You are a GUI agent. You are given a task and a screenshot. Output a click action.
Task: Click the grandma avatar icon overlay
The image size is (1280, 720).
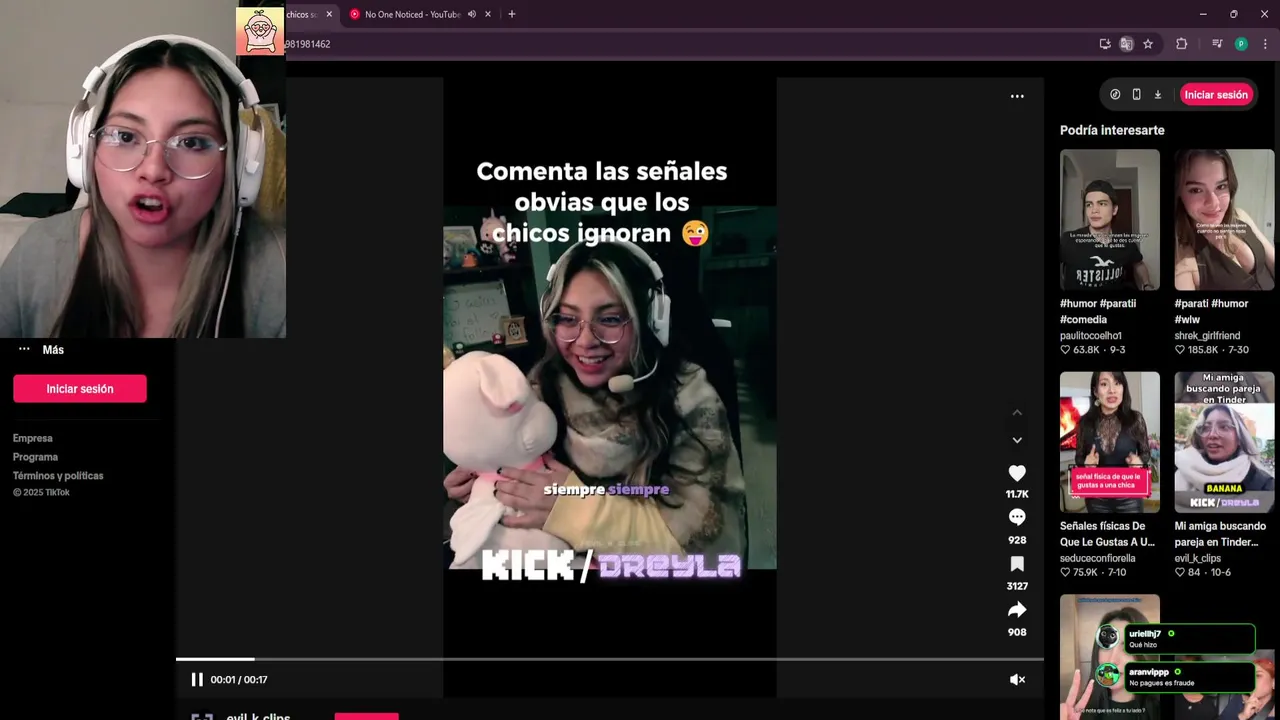tap(260, 31)
